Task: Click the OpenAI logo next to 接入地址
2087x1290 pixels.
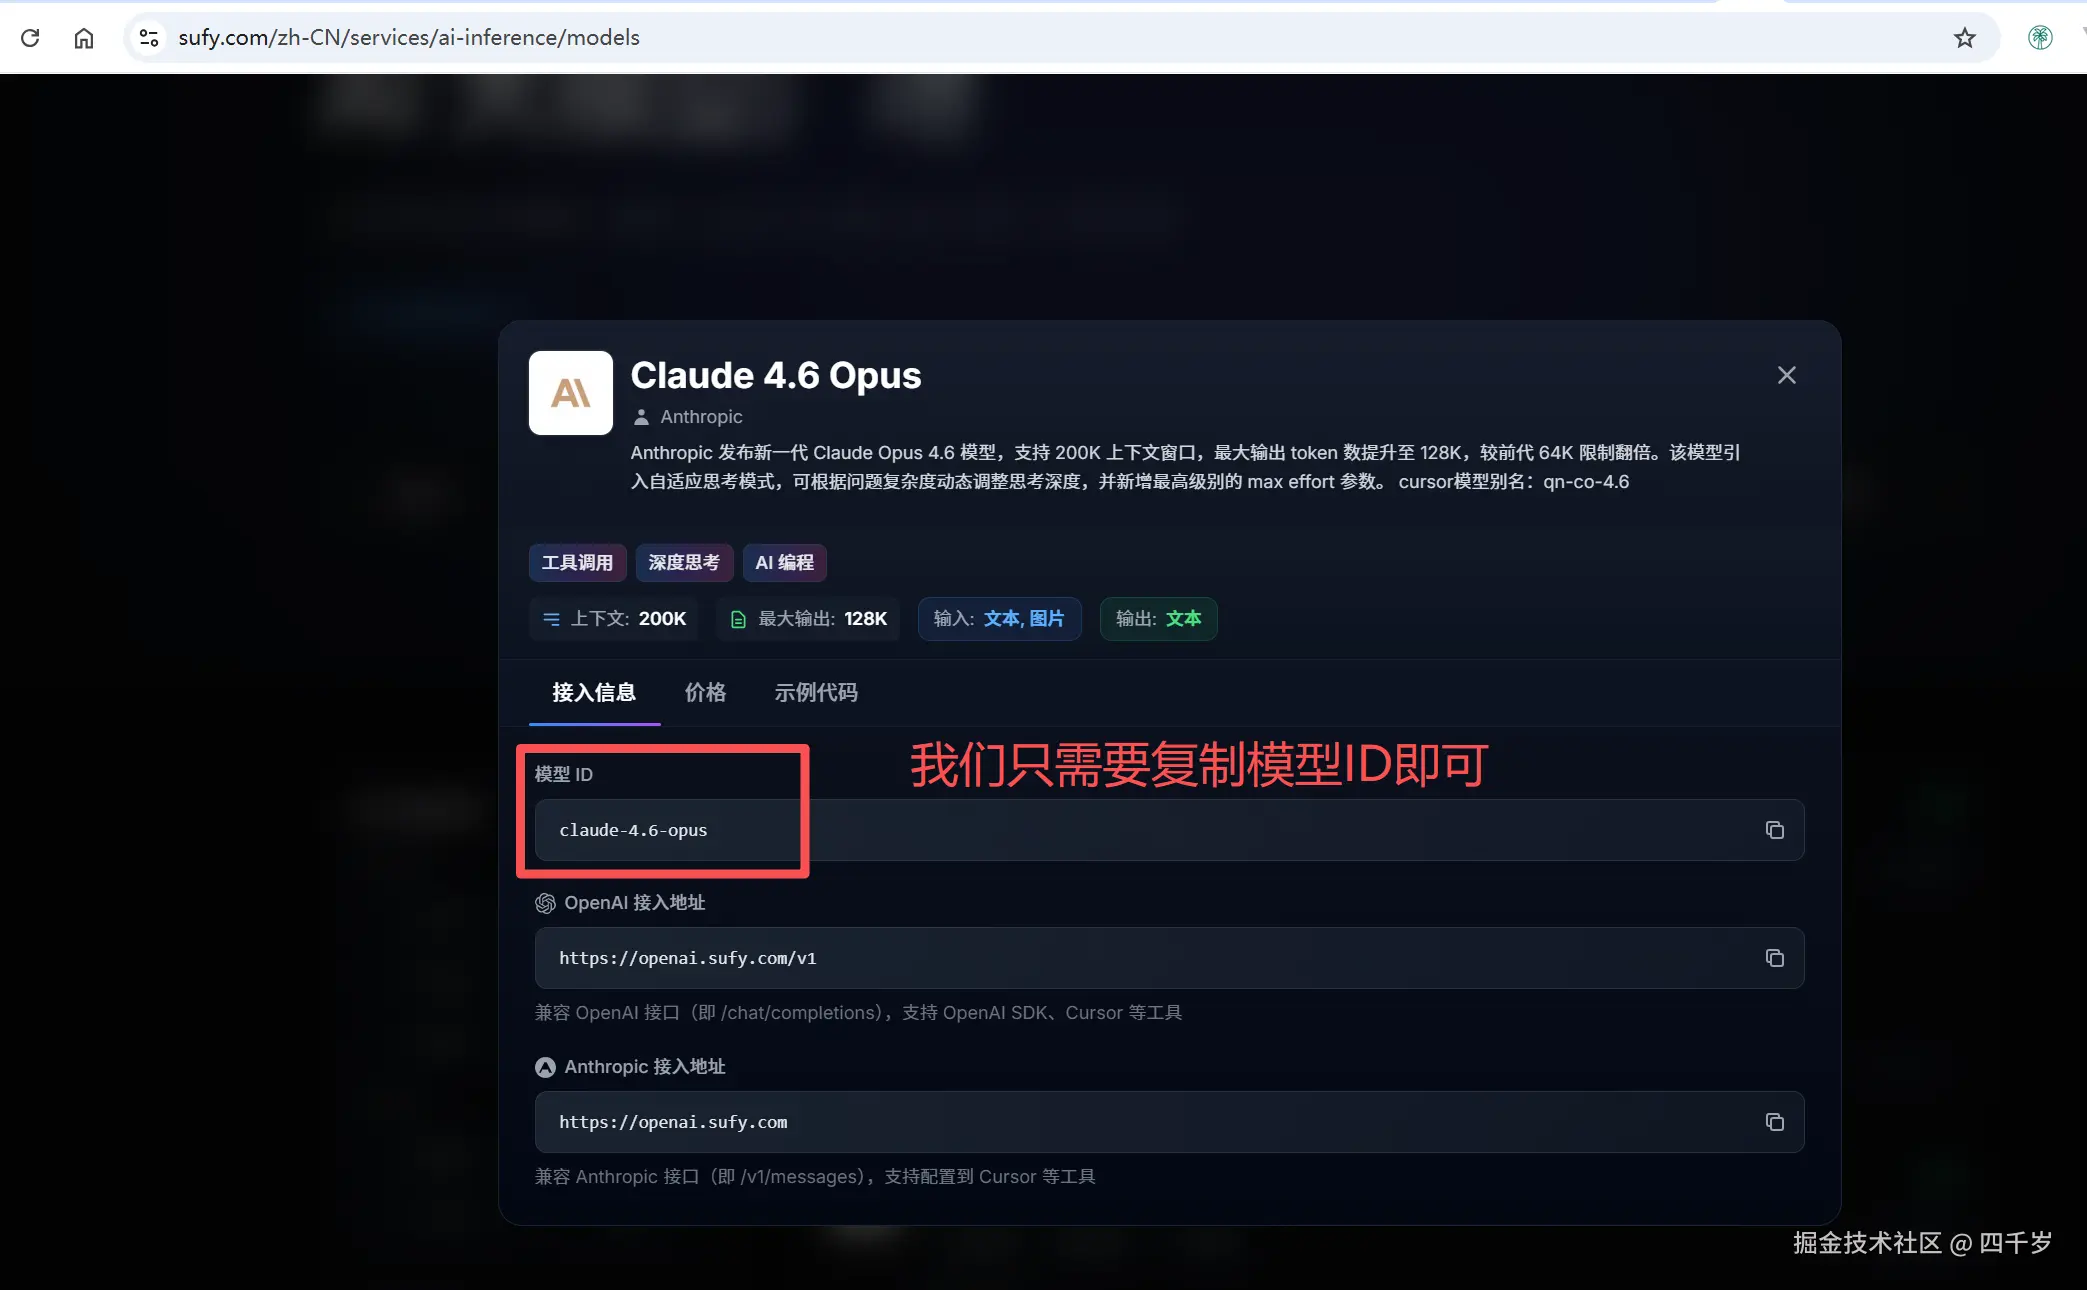Action: 545,903
